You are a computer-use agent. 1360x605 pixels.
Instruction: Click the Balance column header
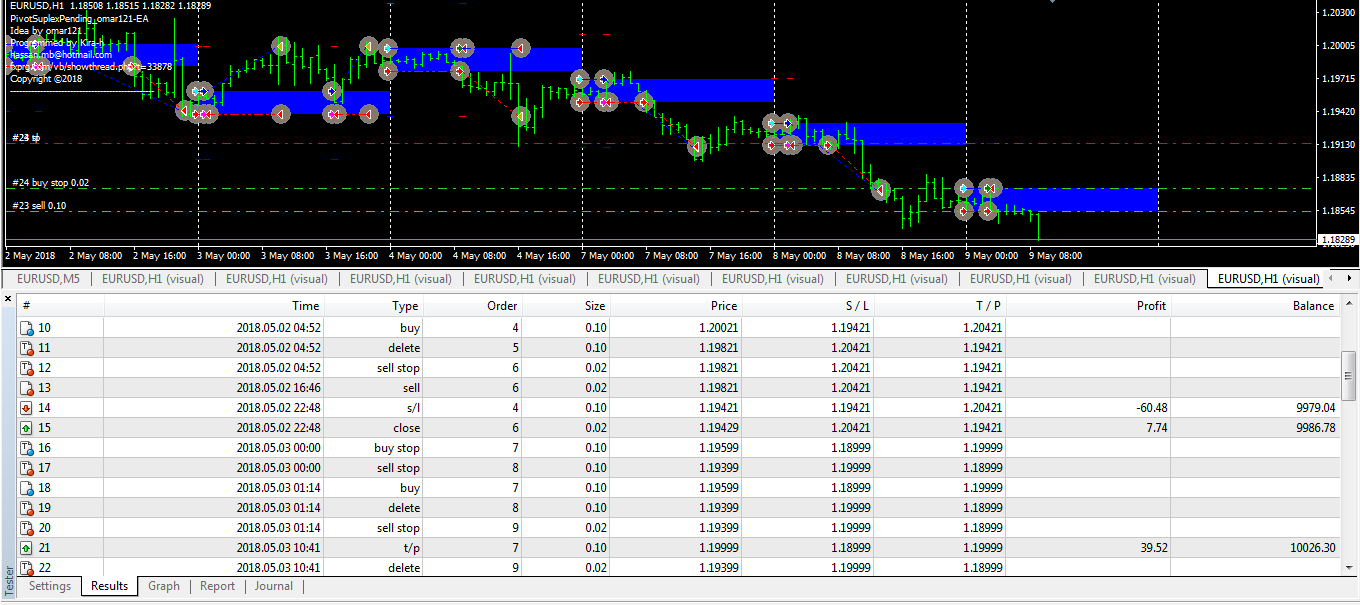[1312, 306]
